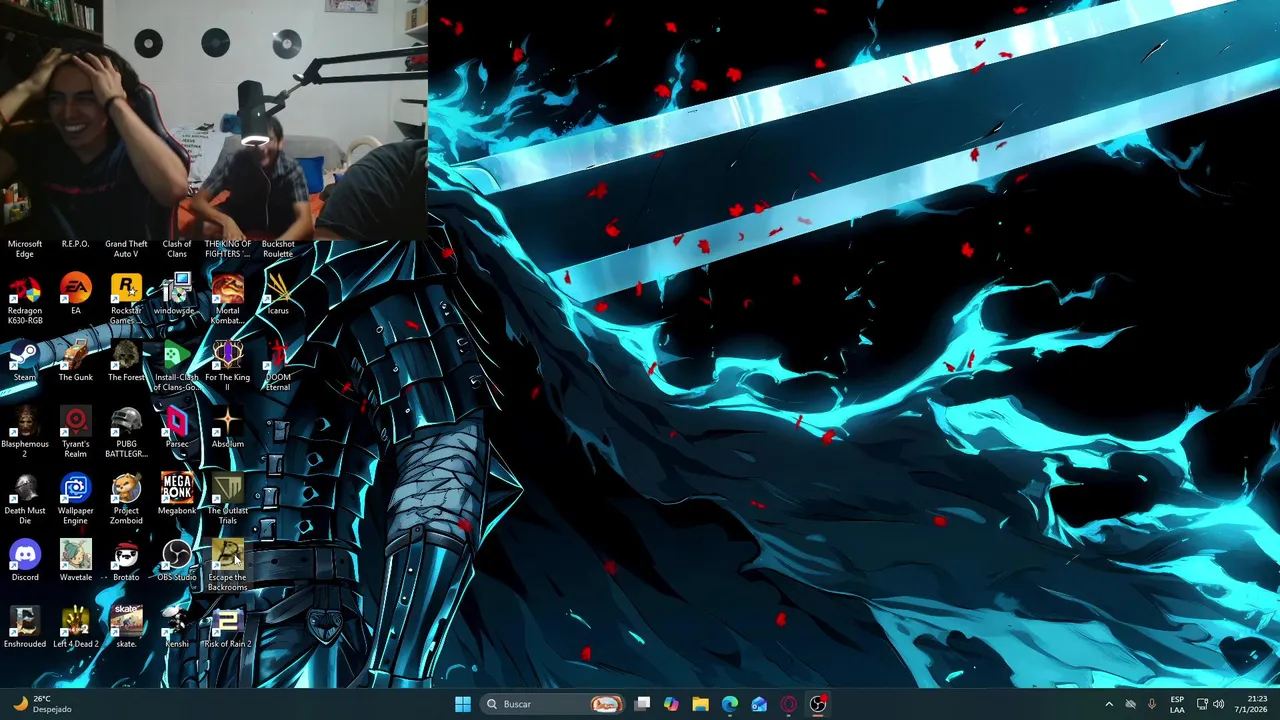Open the ESP LAA language switcher
Viewport: 1280px width, 720px height.
[x=1177, y=704]
